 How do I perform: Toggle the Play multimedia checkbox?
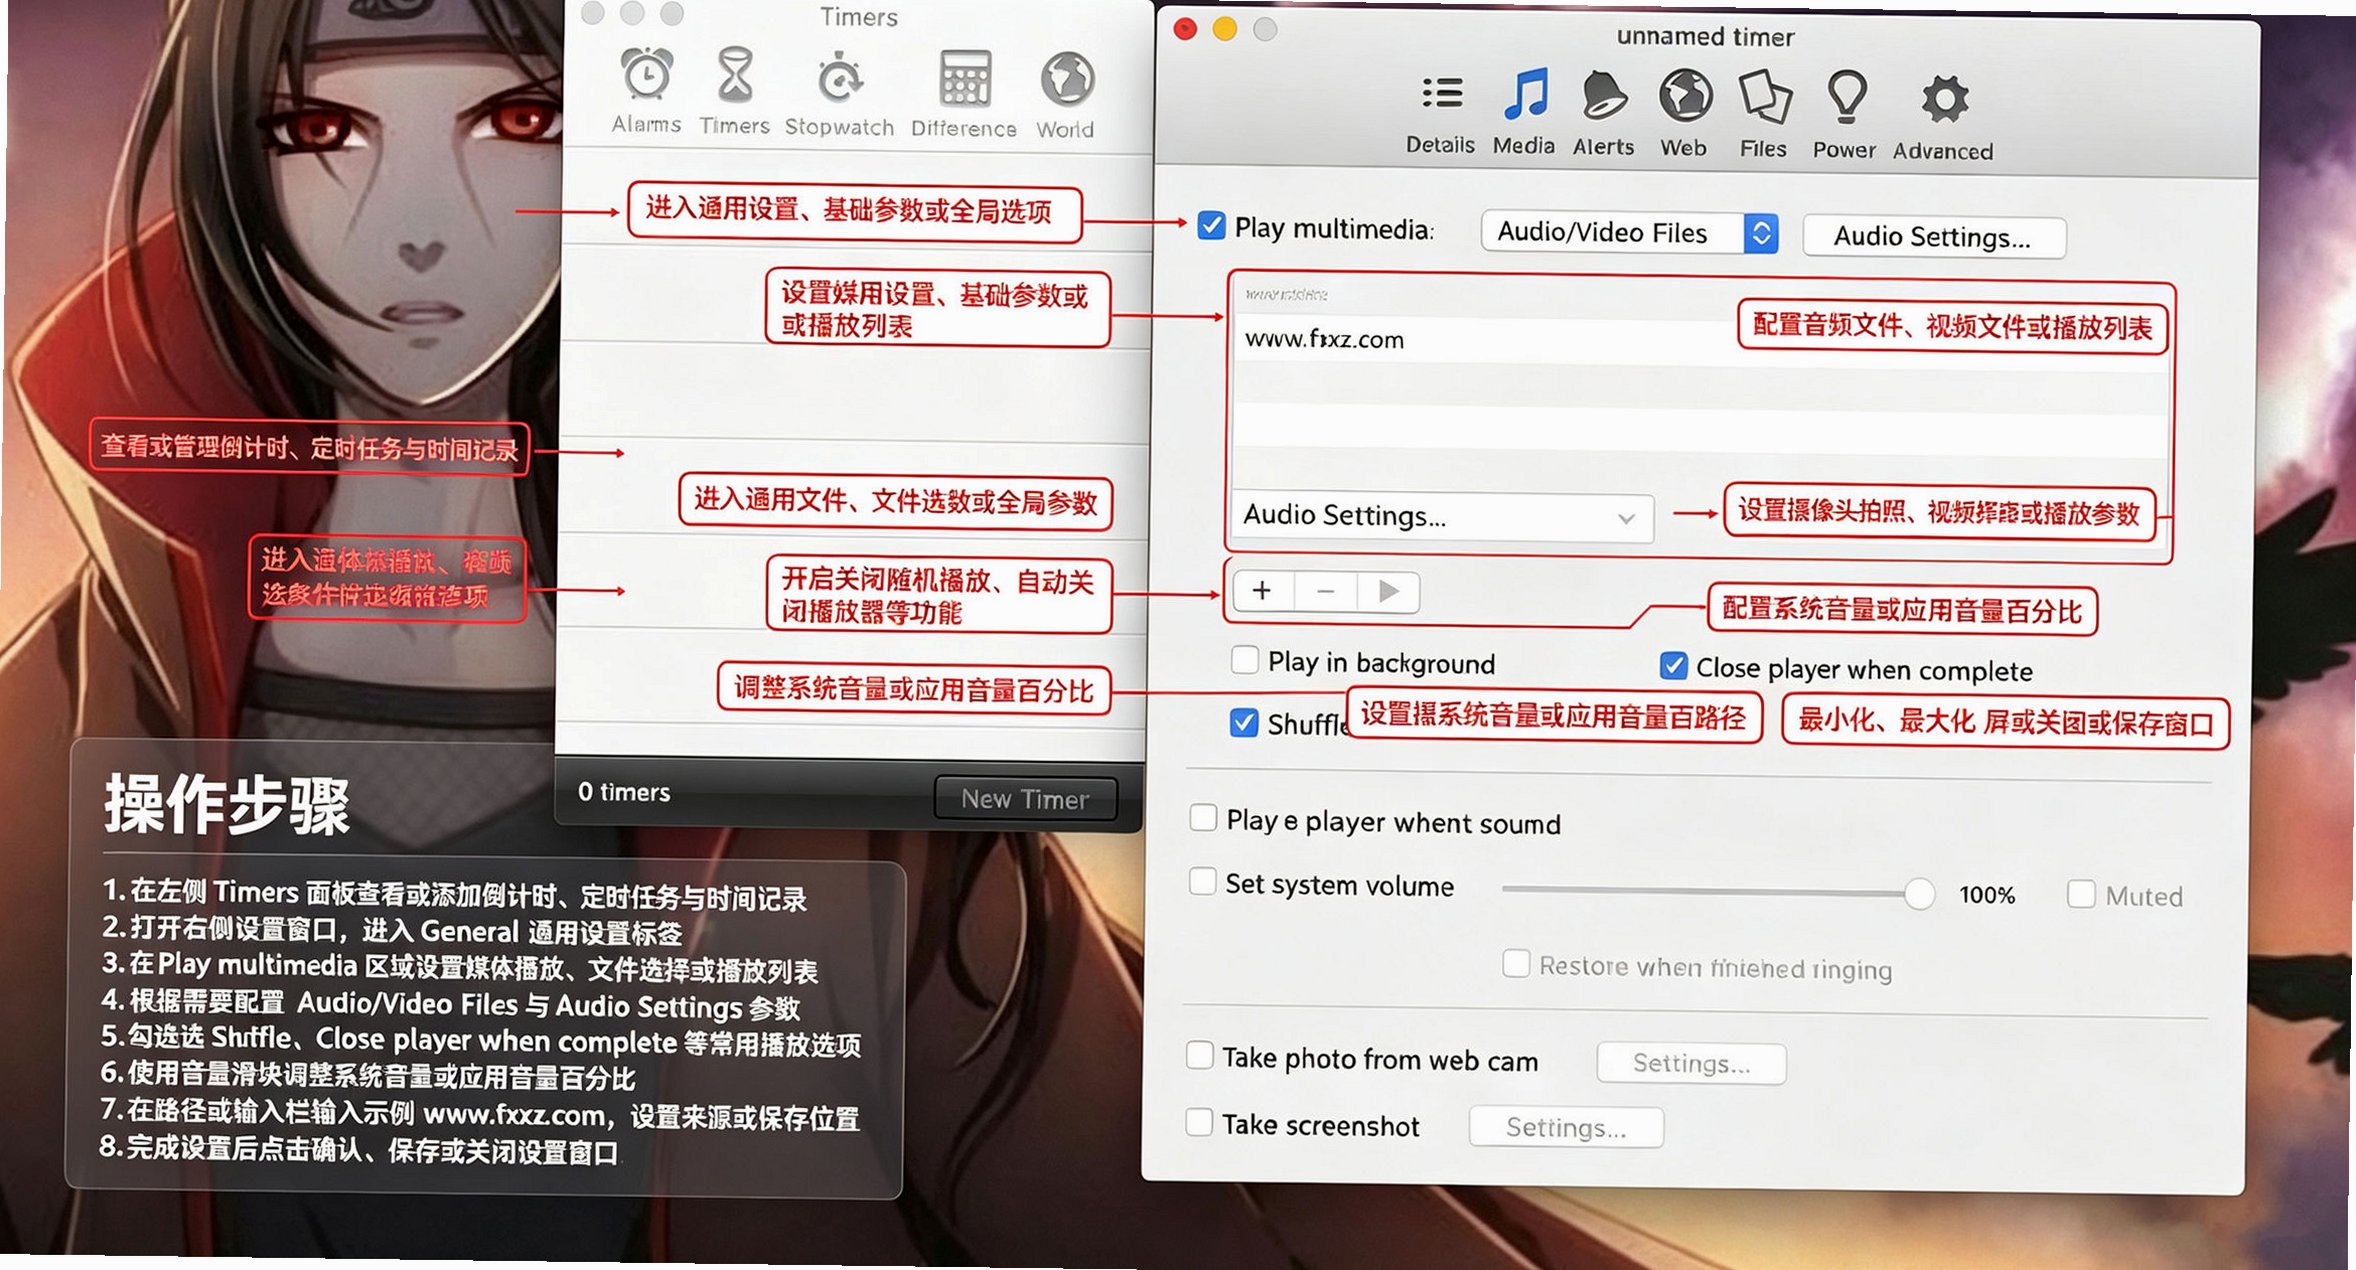1211,226
